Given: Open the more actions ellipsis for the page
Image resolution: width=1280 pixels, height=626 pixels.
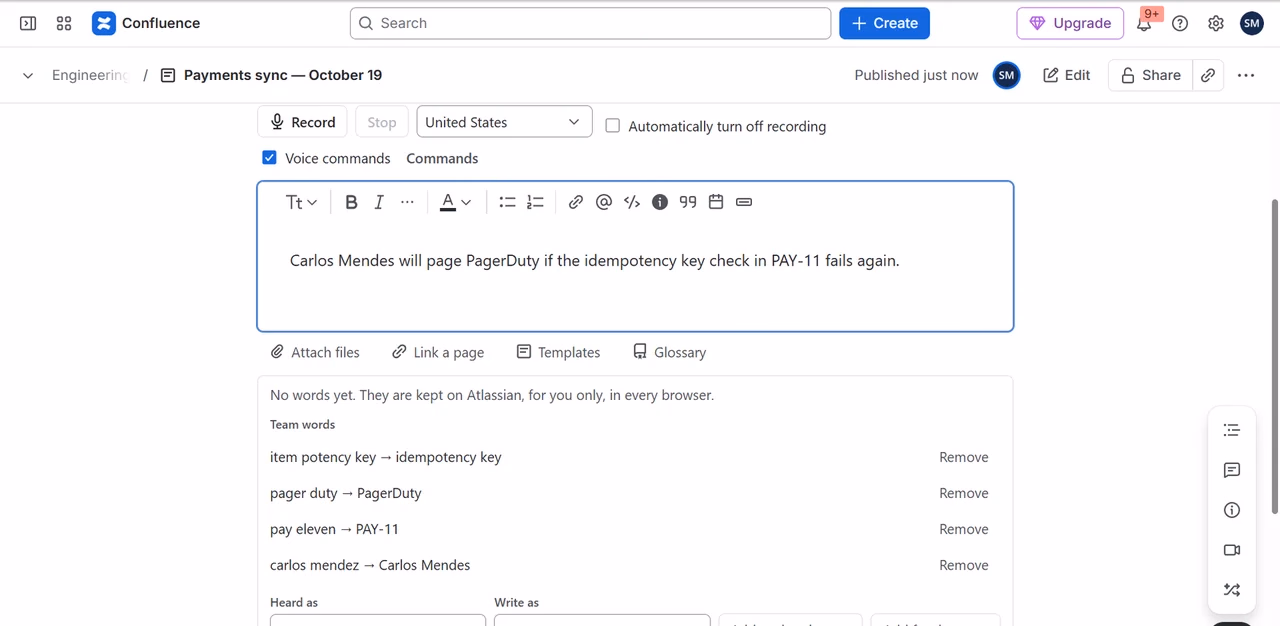Looking at the screenshot, I should 1246,75.
